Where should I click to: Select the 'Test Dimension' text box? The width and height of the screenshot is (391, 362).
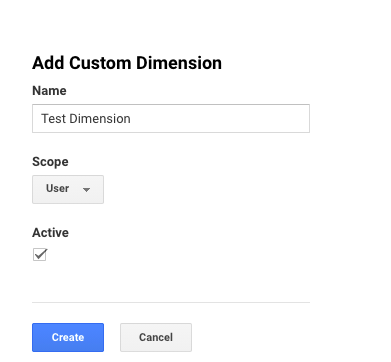coord(171,119)
